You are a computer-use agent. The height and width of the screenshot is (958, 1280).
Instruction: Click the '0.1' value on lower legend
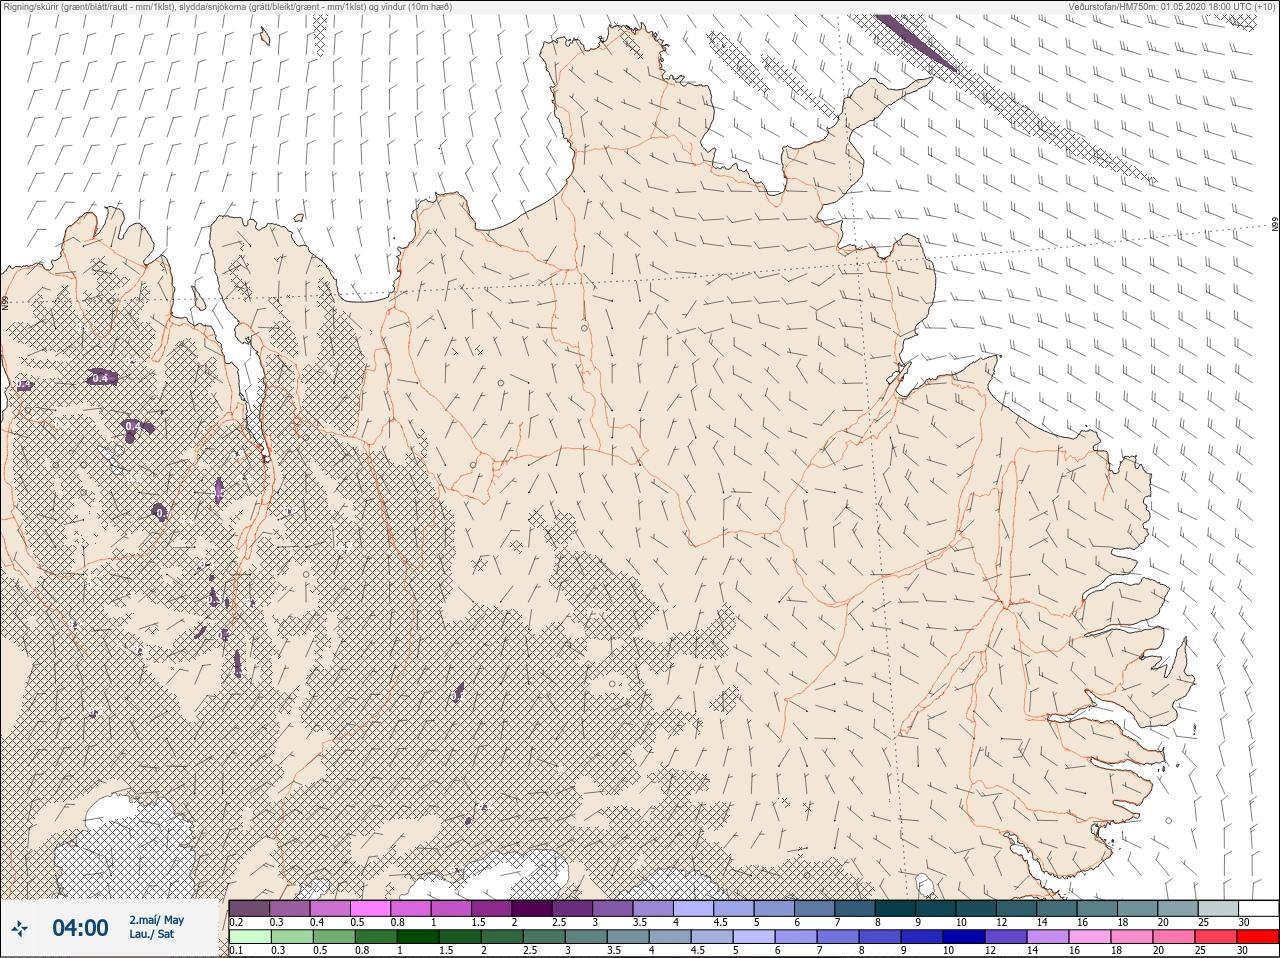tap(236, 951)
